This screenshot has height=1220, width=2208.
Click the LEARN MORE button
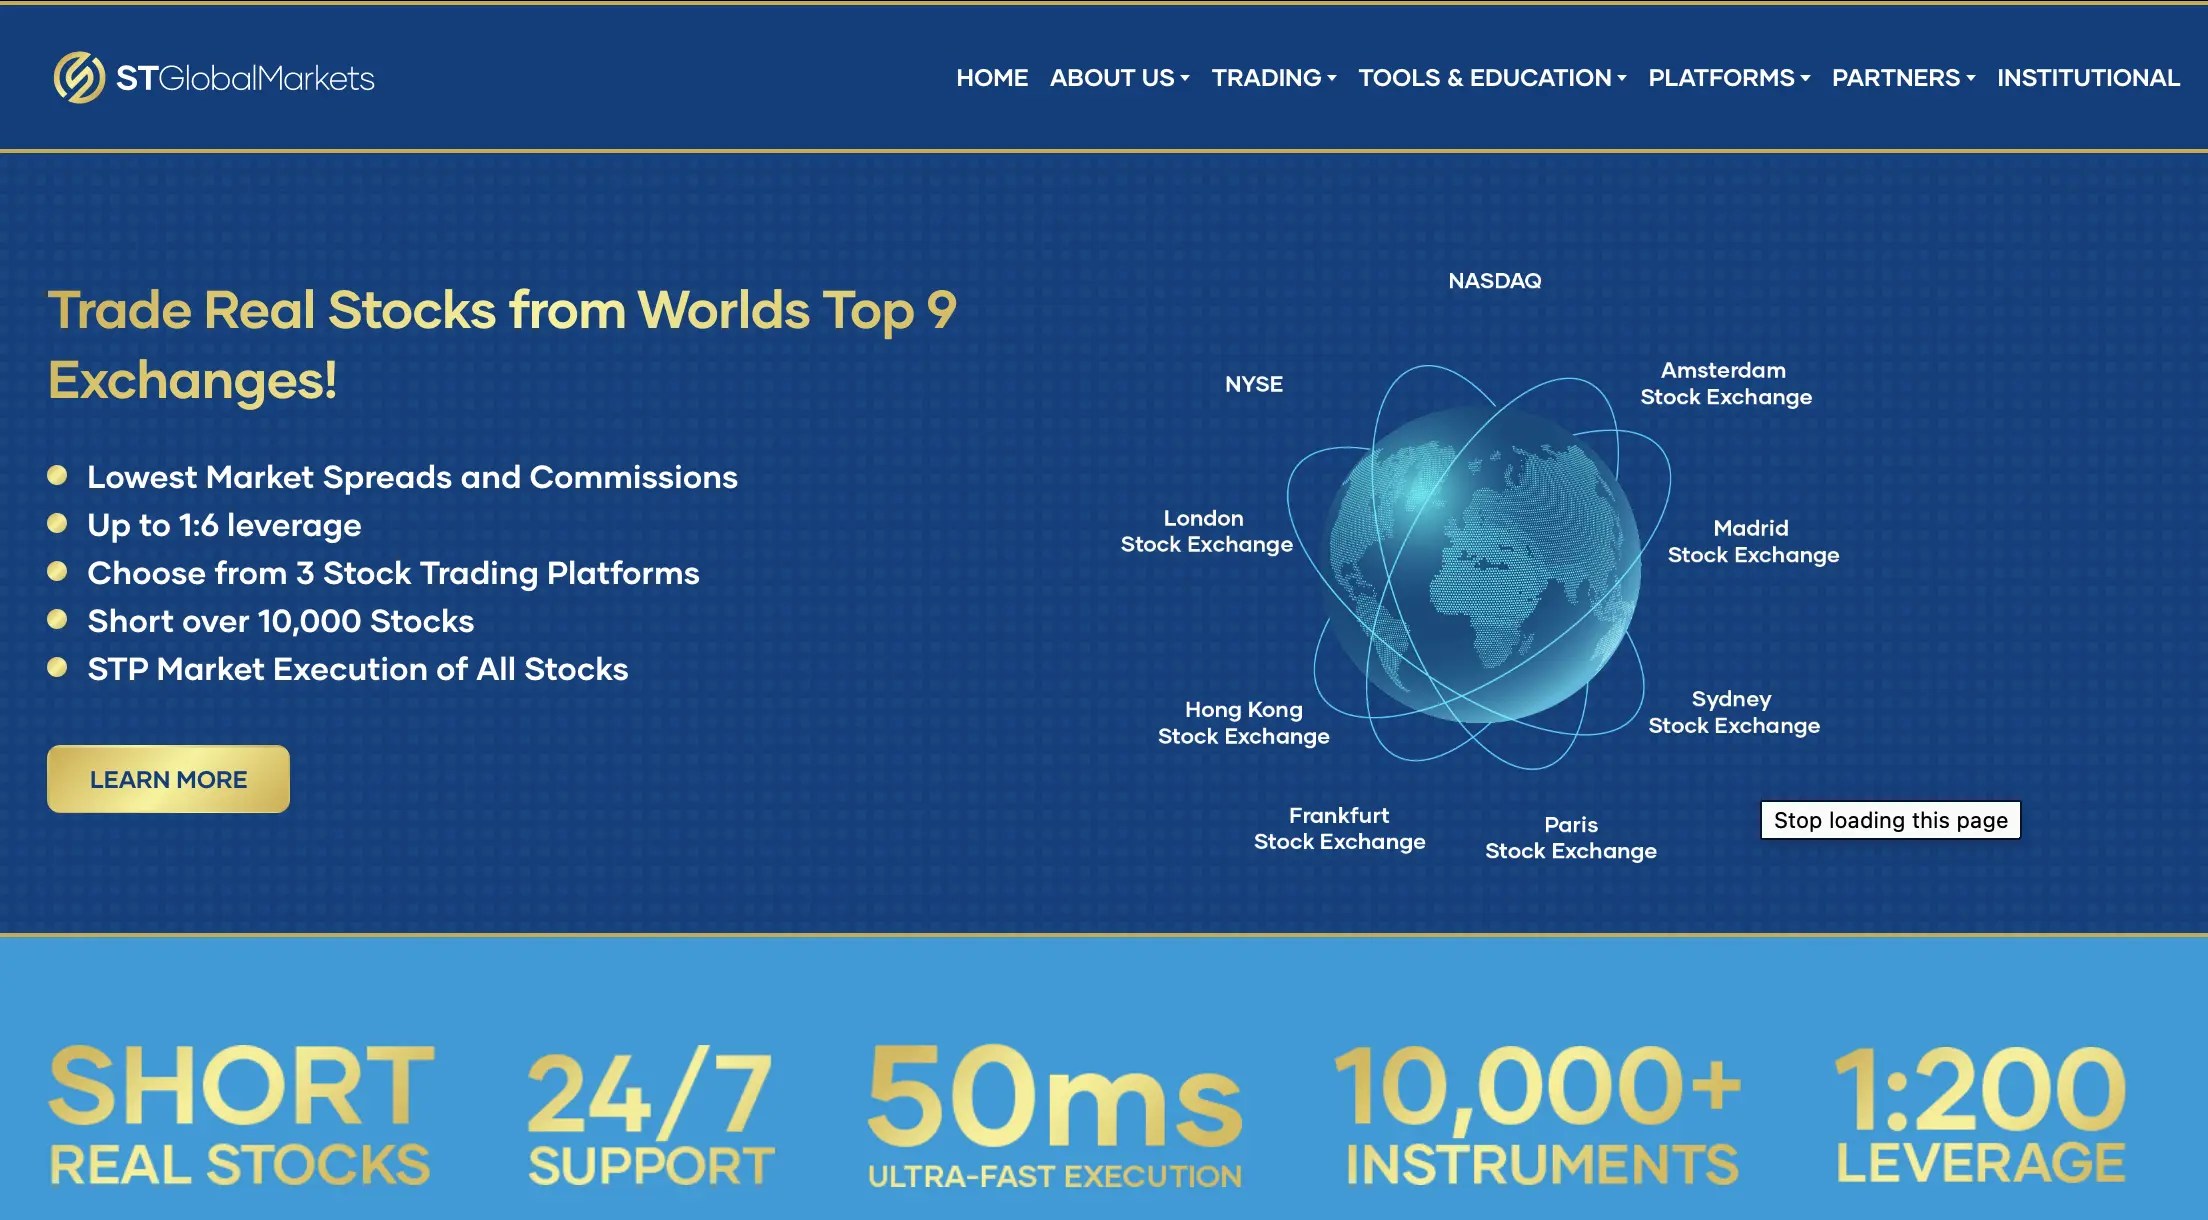(167, 779)
